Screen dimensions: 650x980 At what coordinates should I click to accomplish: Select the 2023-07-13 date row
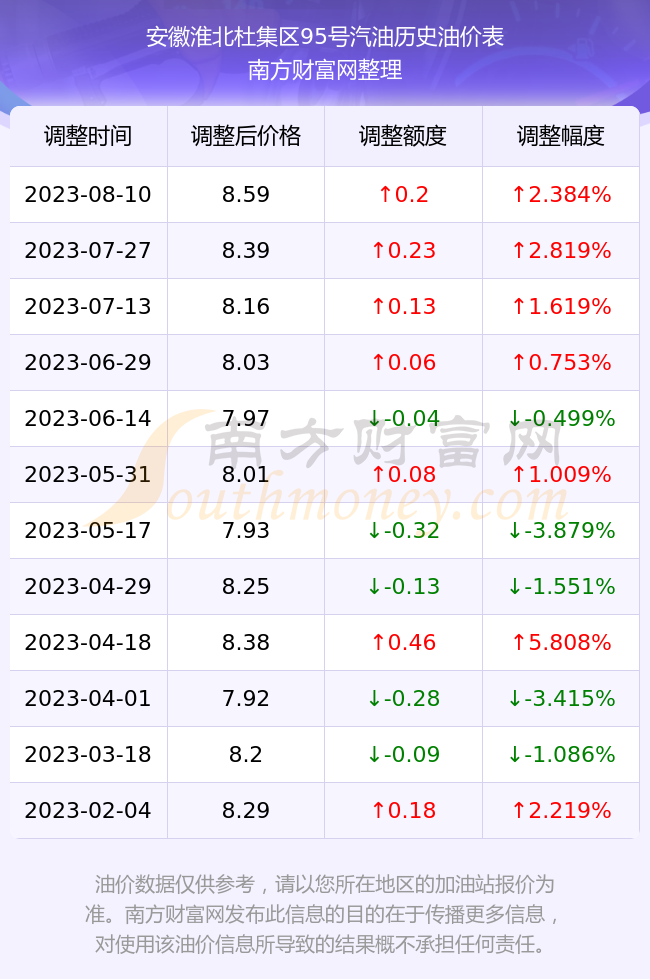tap(324, 306)
